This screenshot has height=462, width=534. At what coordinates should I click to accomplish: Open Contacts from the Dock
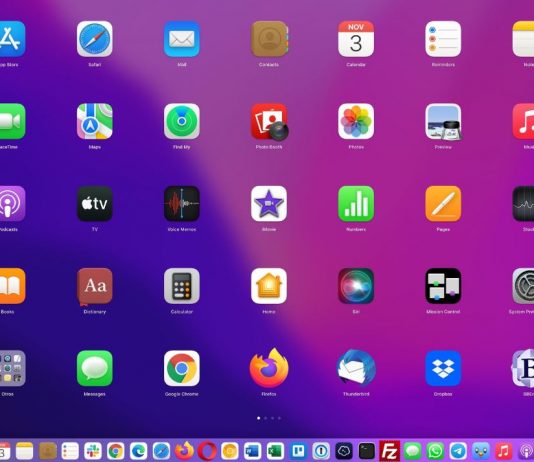[47, 451]
